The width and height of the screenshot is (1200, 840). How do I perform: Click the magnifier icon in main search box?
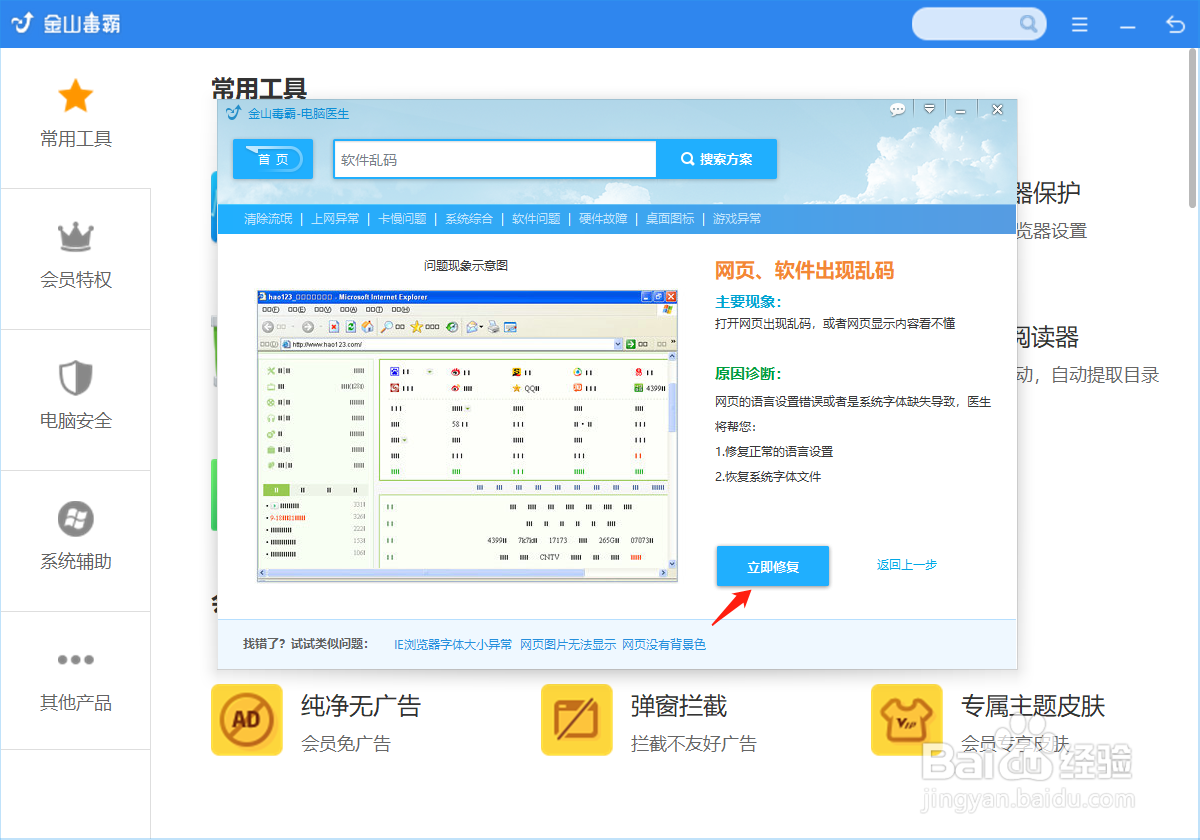pyautogui.click(x=1028, y=23)
